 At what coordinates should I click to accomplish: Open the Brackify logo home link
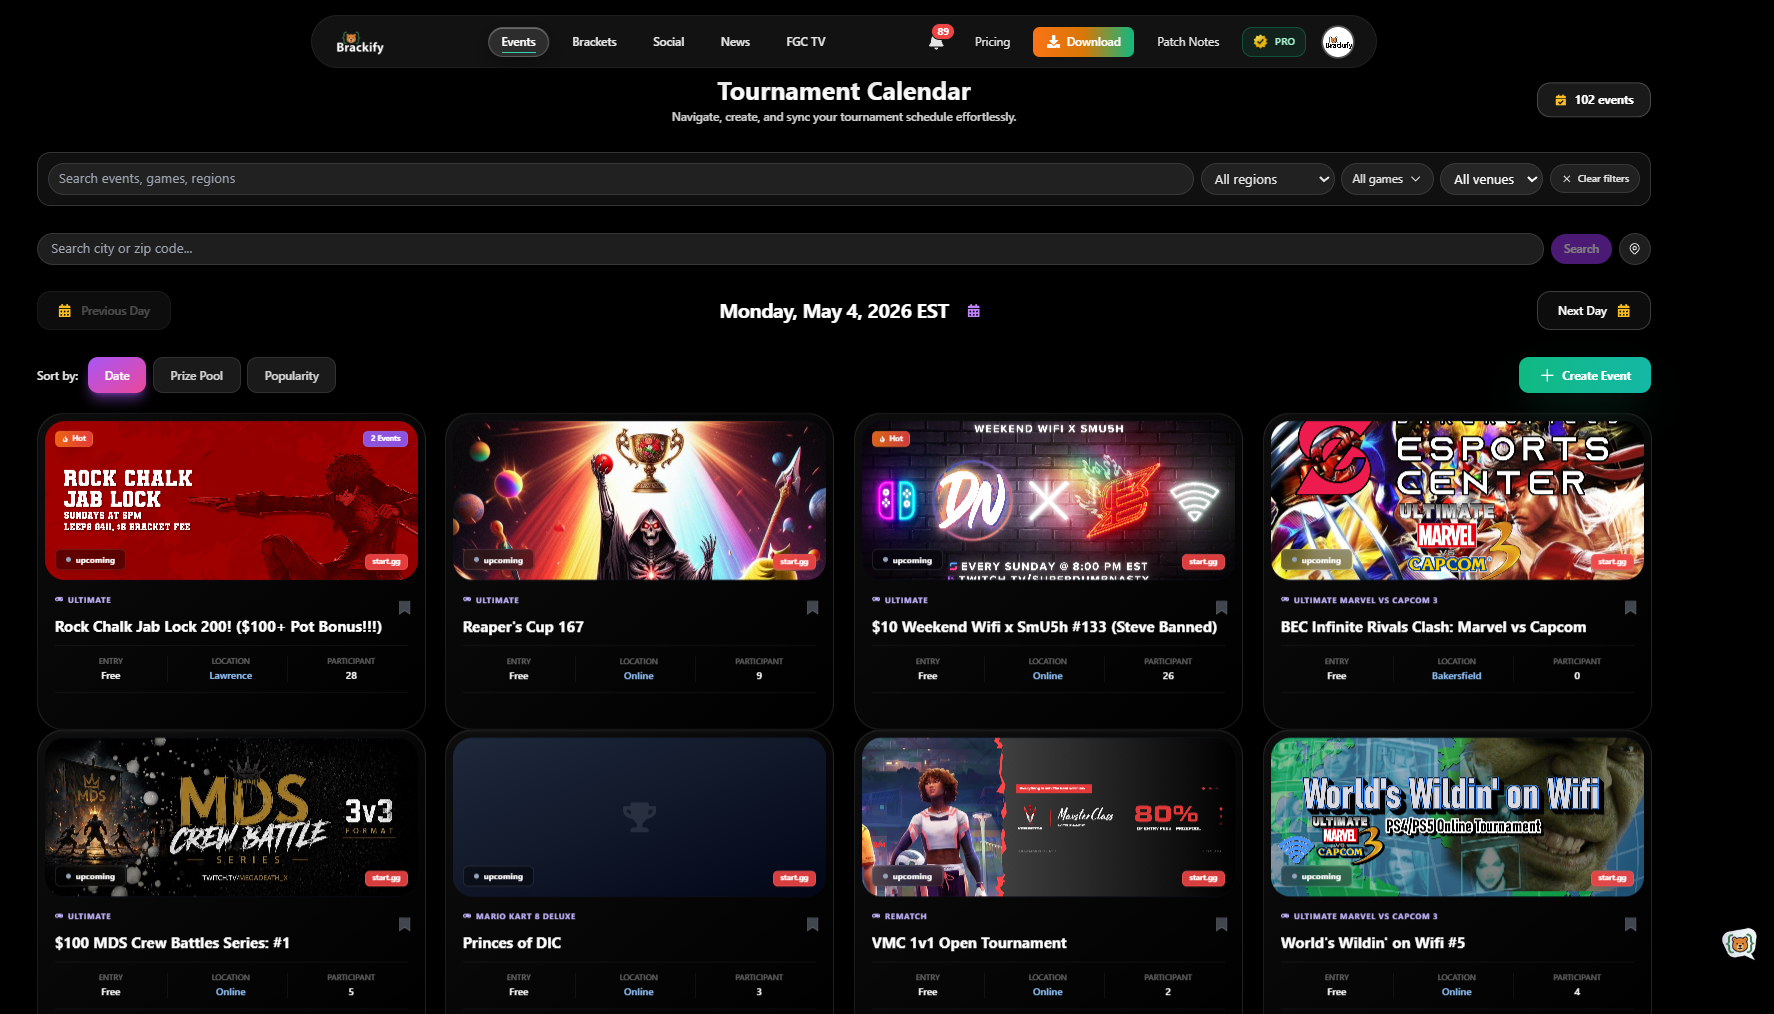tap(360, 42)
